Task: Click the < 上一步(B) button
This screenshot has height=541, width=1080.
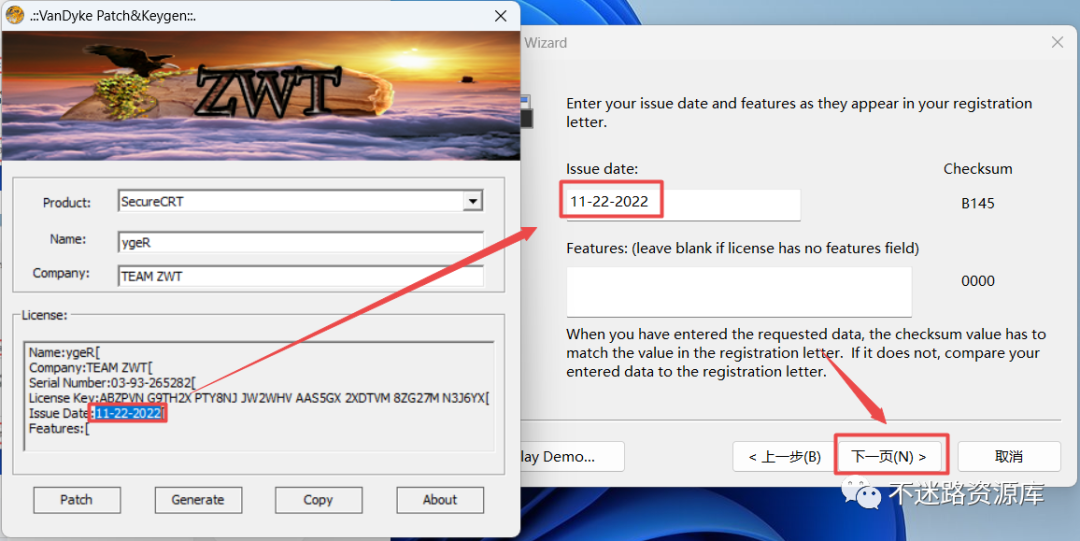Action: [785, 456]
